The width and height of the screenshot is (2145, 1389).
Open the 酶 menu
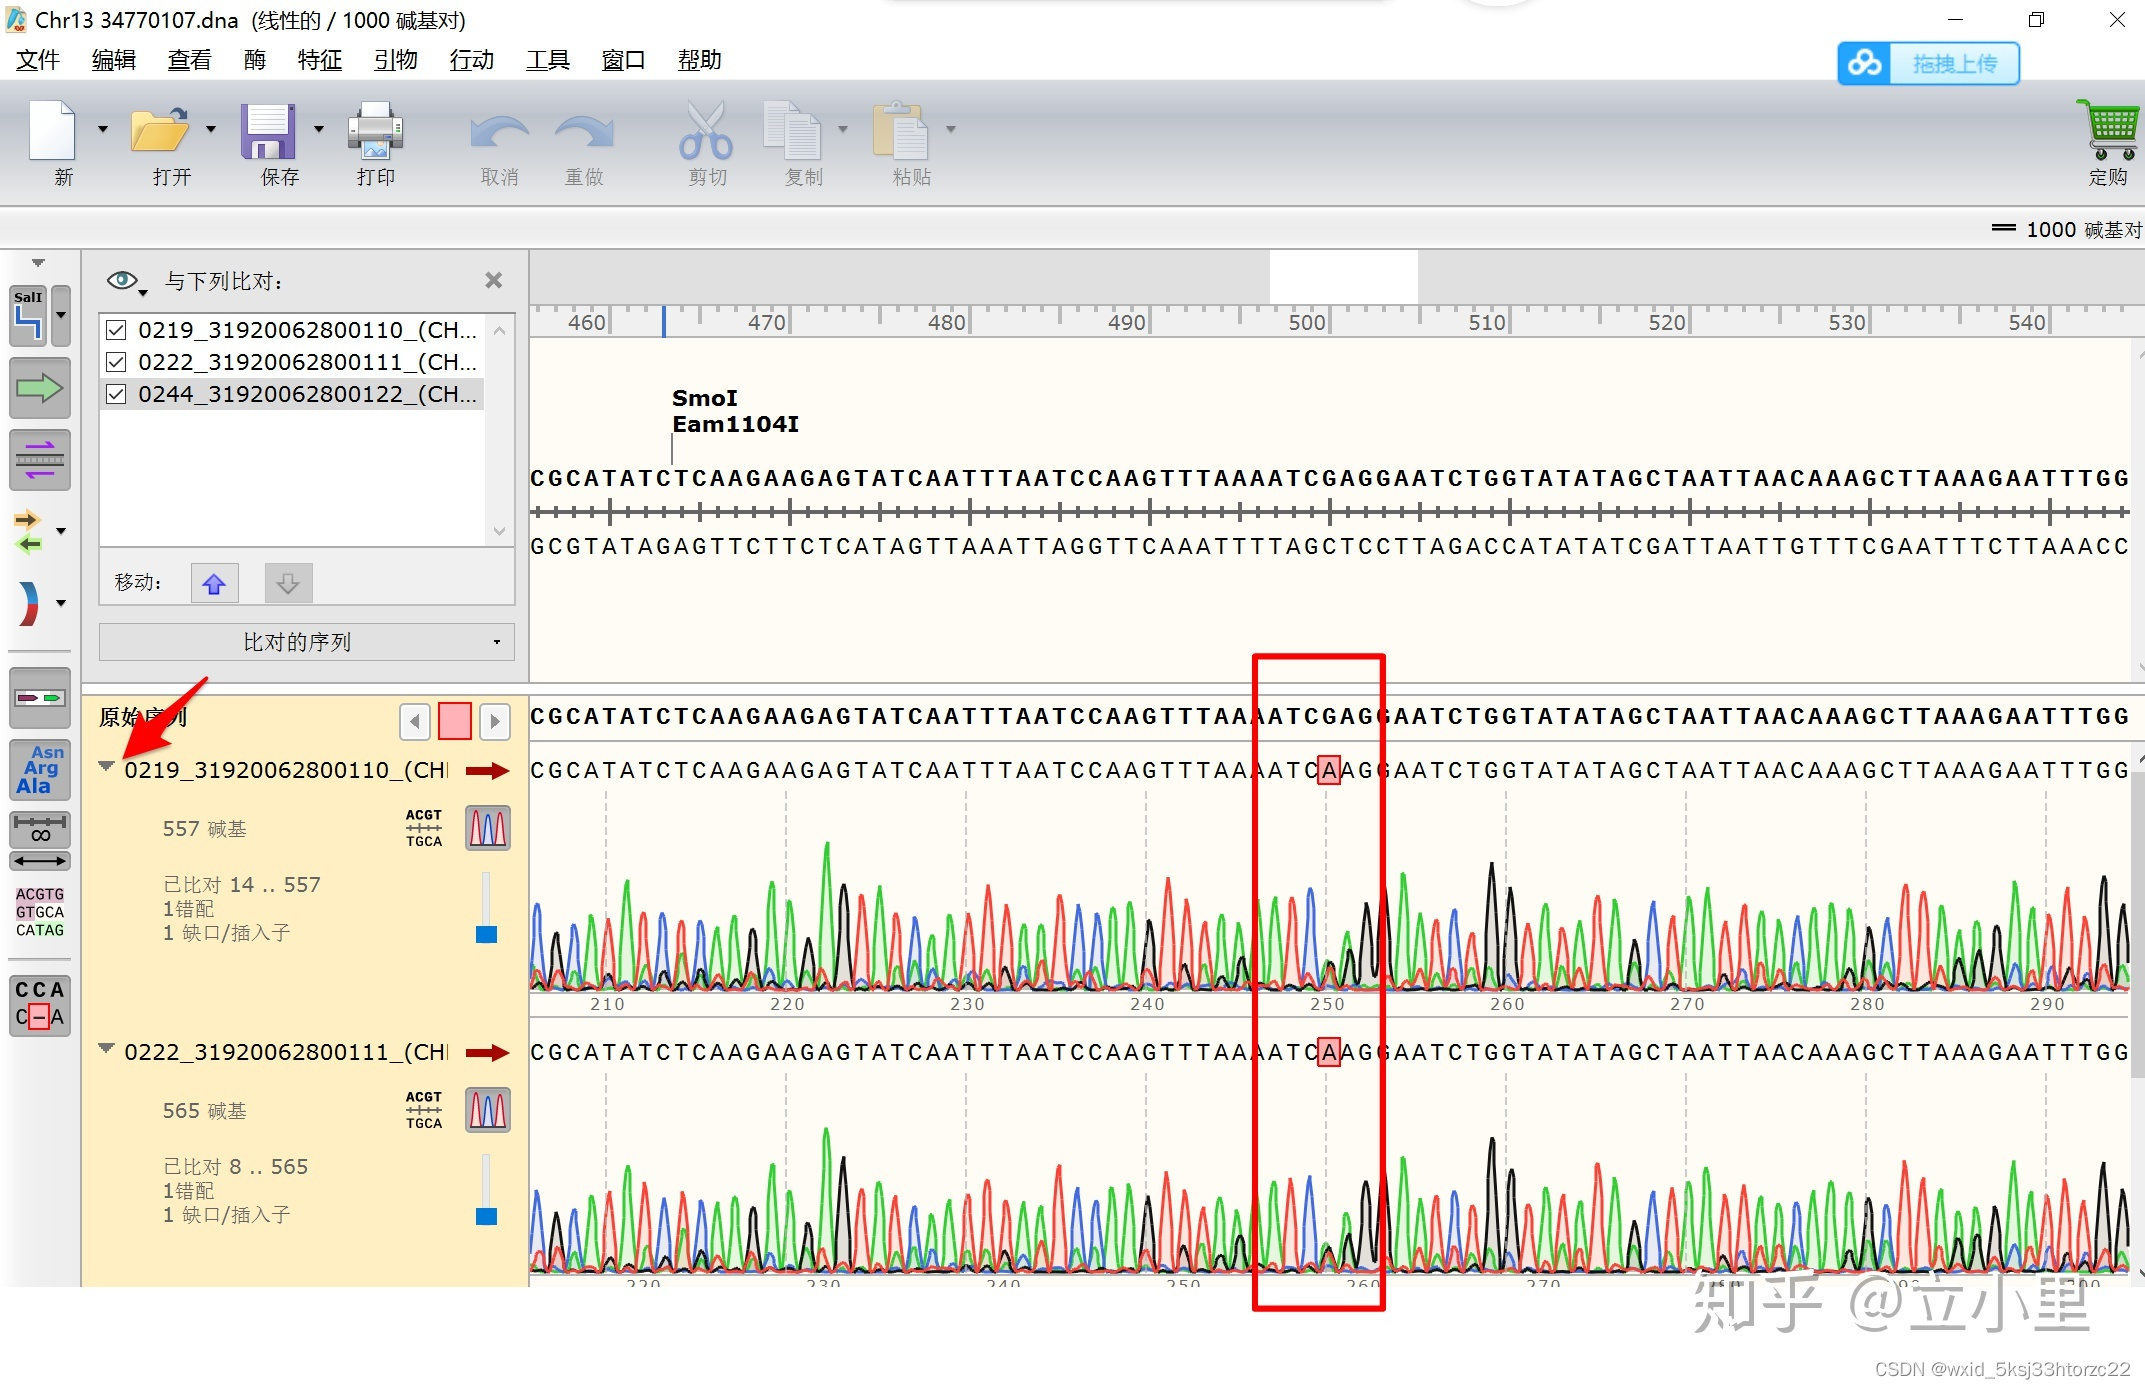[255, 60]
